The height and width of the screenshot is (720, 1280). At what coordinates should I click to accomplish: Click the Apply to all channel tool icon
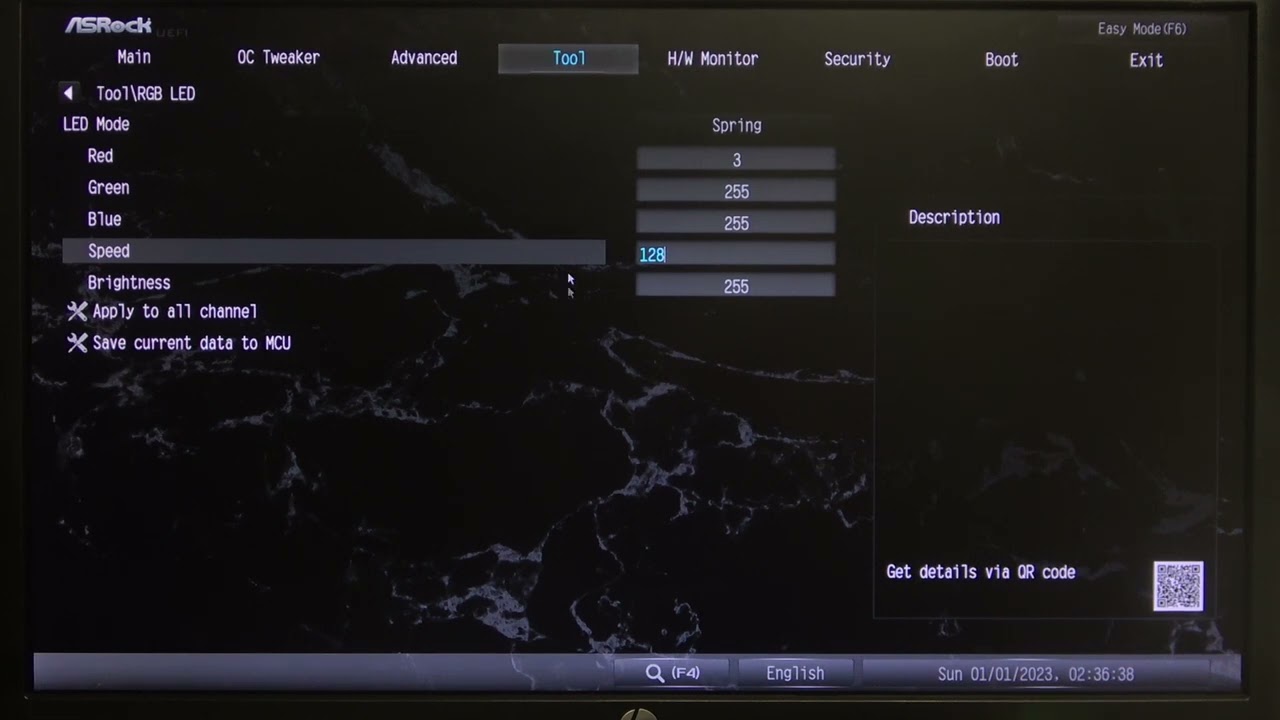[77, 311]
